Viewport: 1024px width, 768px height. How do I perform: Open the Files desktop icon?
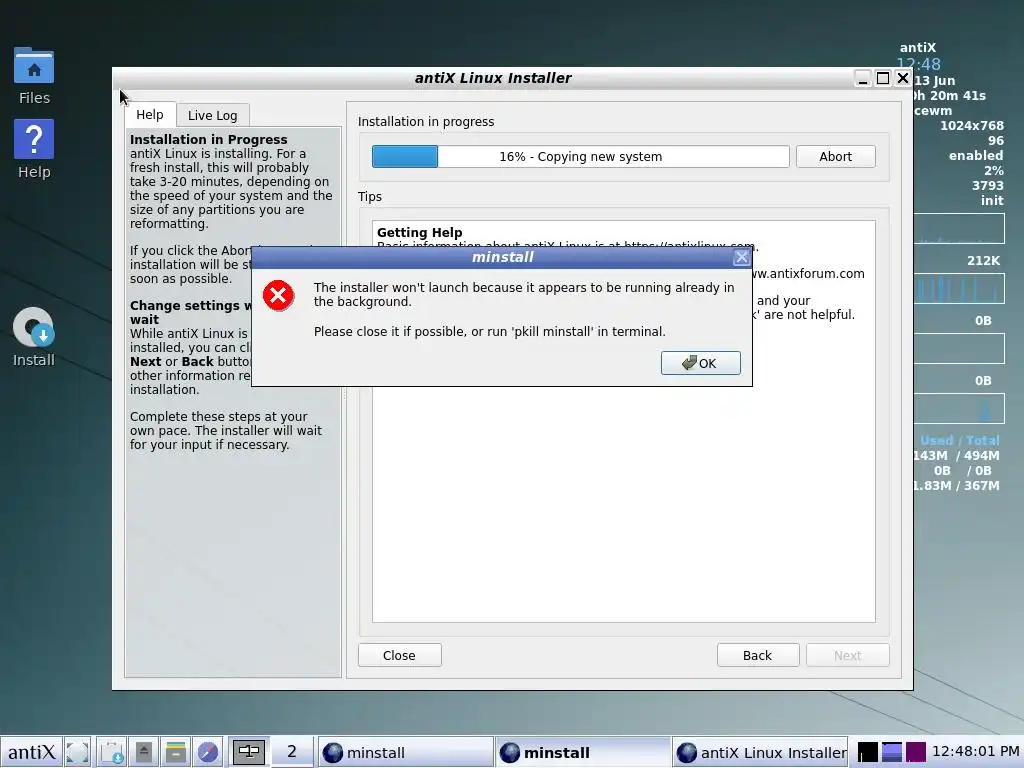point(34,75)
